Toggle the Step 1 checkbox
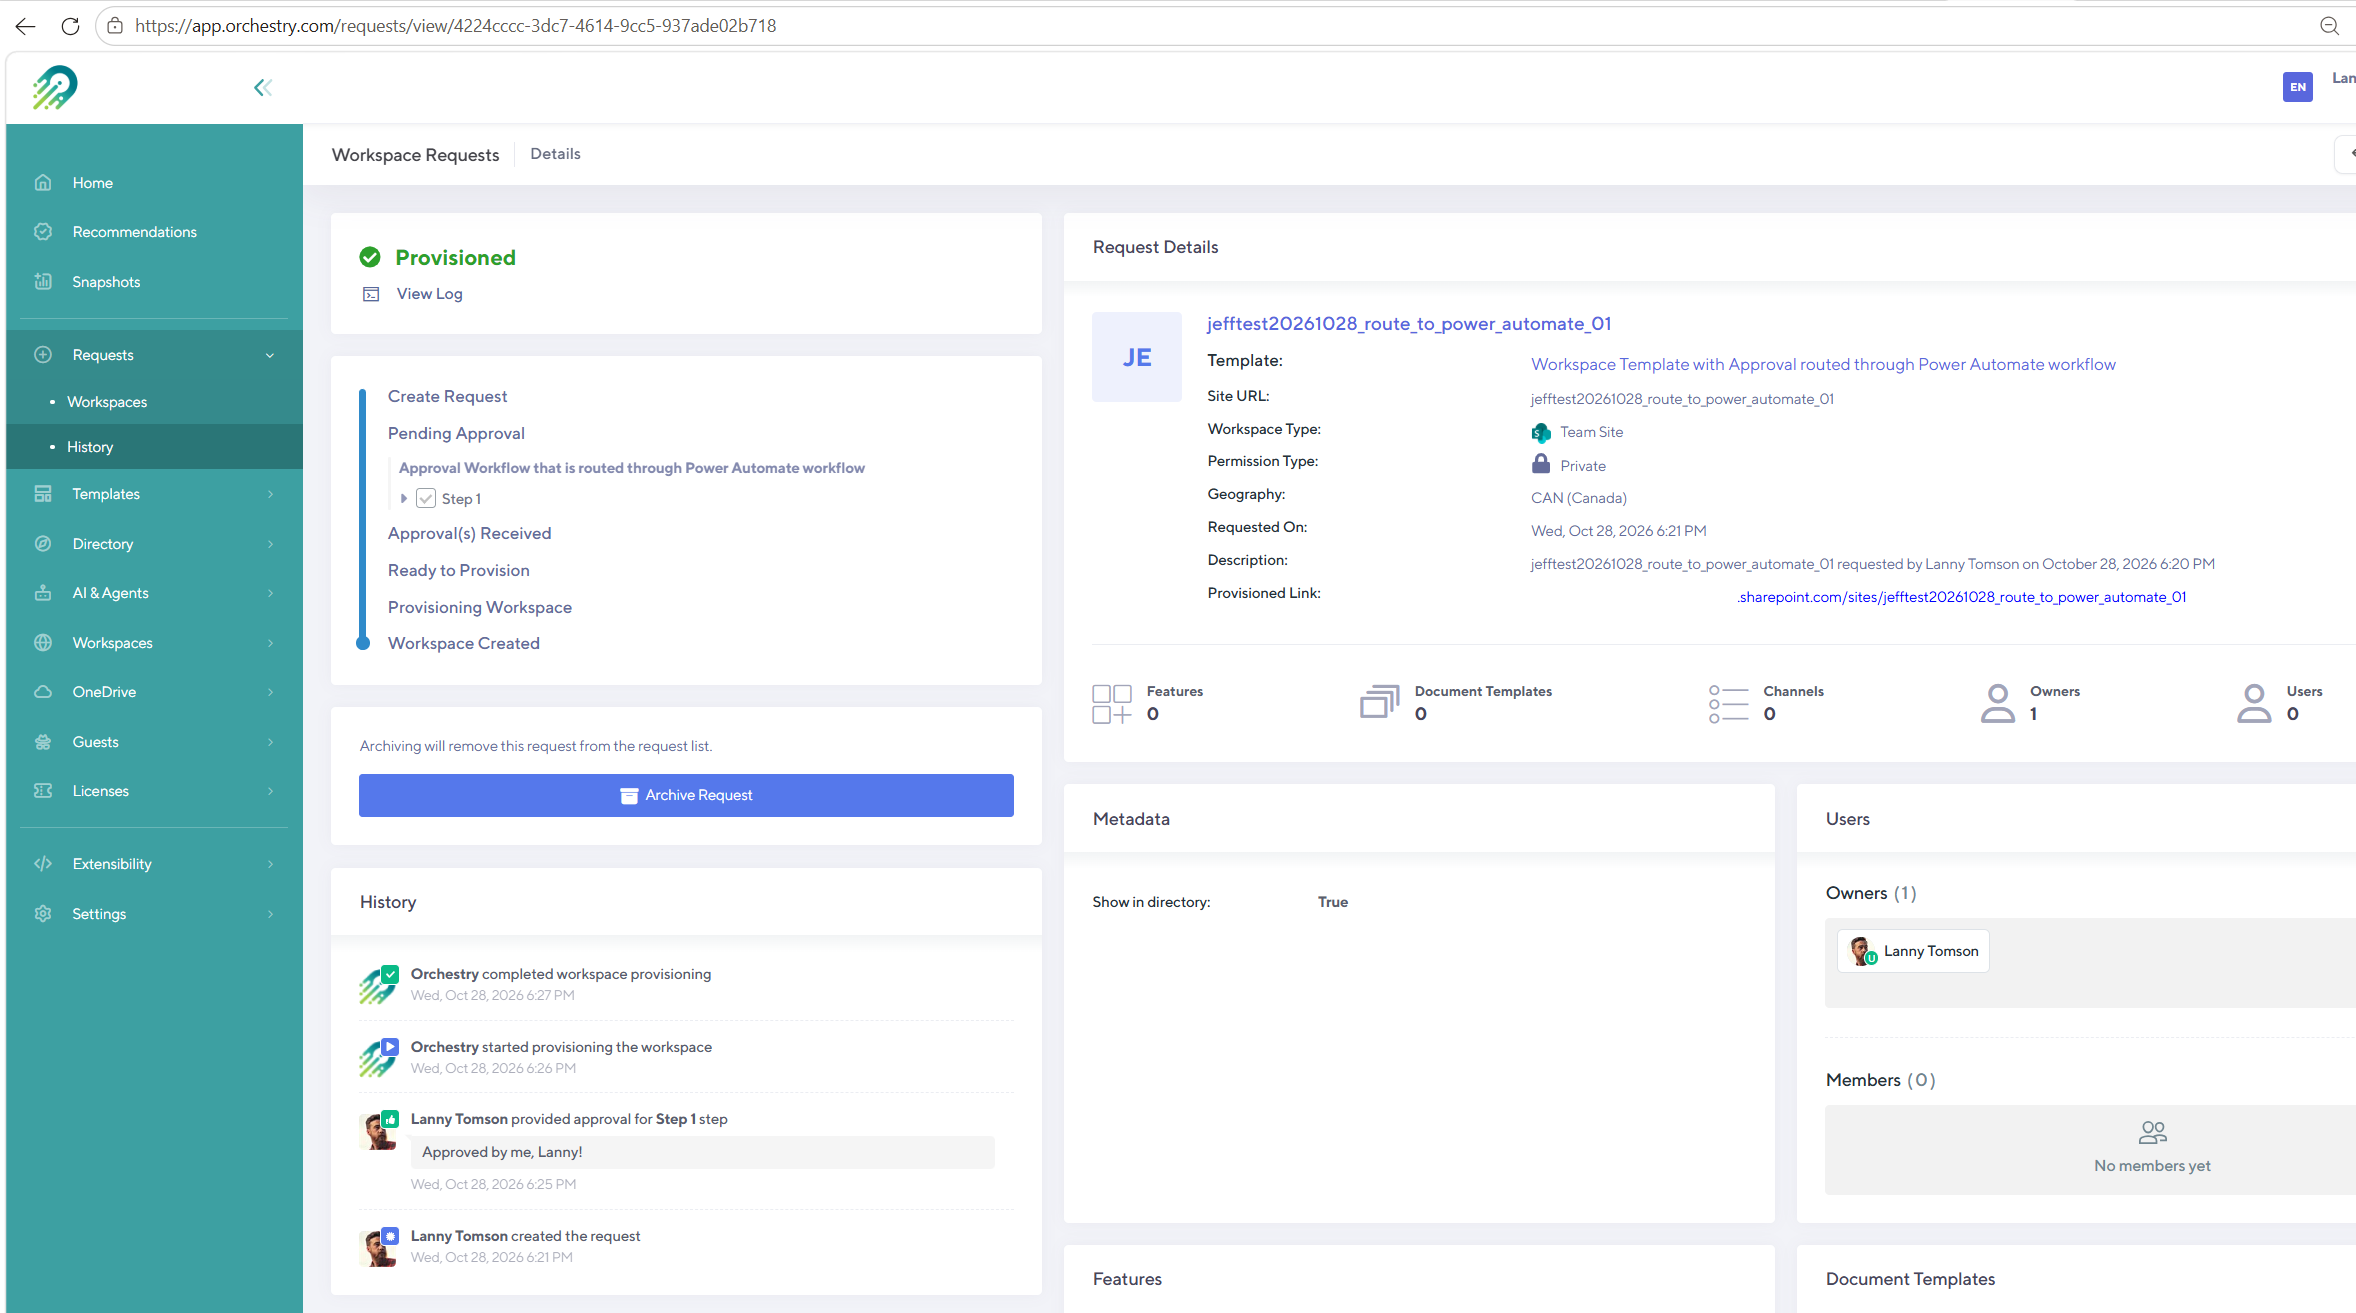Image resolution: width=2356 pixels, height=1313 pixels. [x=426, y=498]
